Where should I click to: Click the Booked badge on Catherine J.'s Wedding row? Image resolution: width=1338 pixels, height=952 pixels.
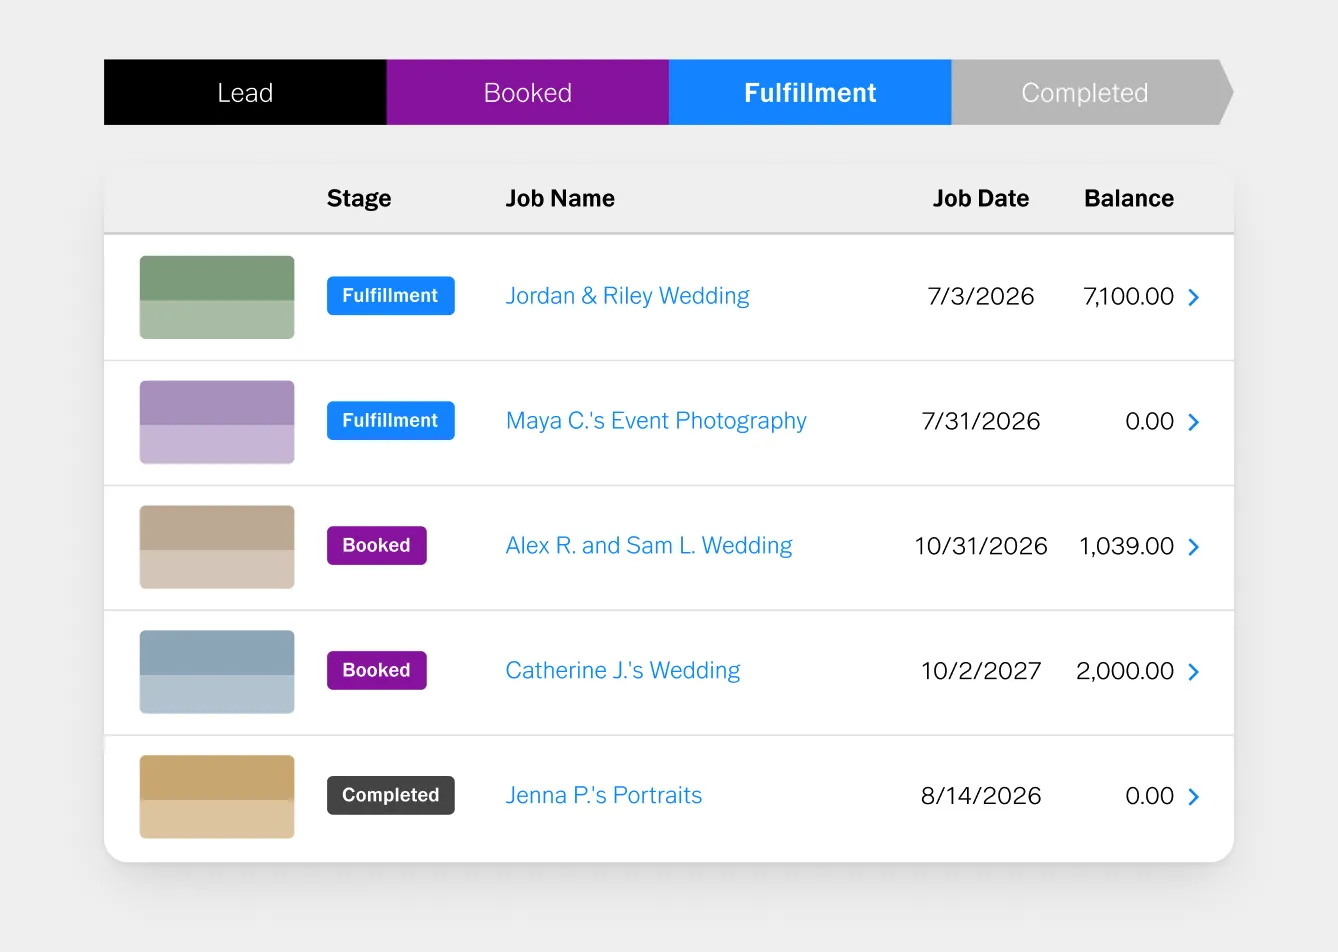(377, 671)
